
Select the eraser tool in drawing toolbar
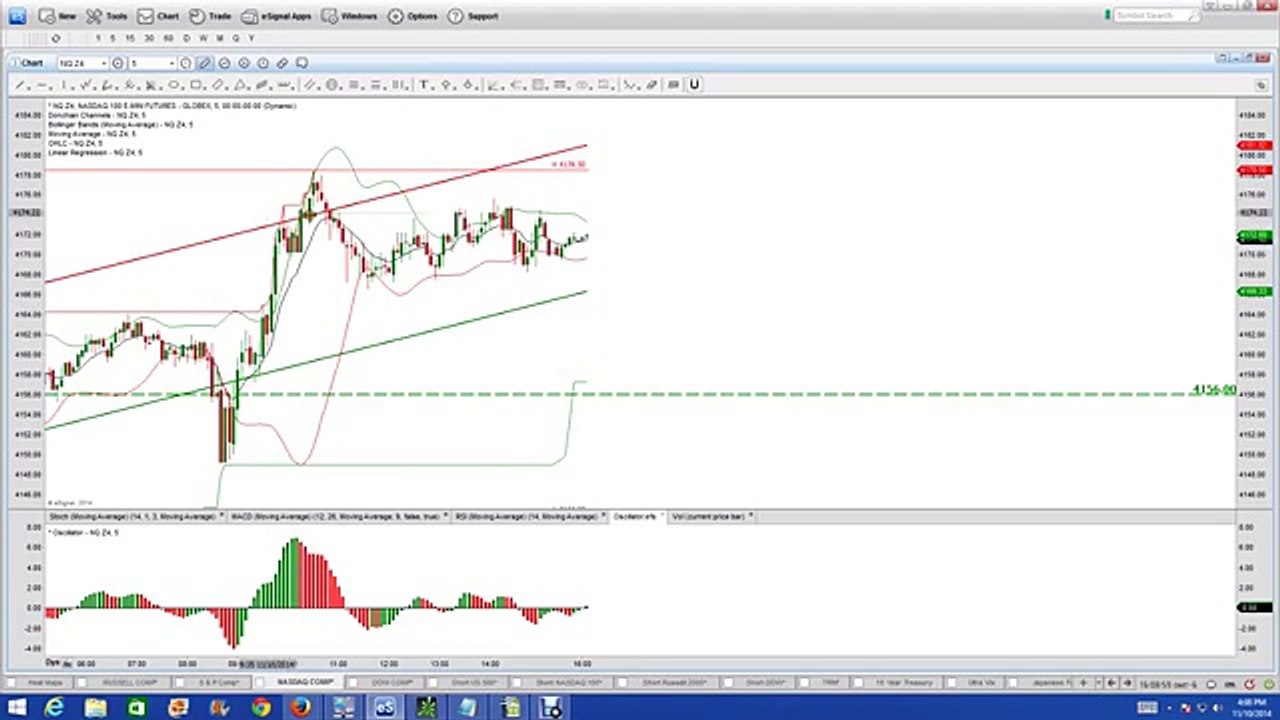pyautogui.click(x=652, y=85)
